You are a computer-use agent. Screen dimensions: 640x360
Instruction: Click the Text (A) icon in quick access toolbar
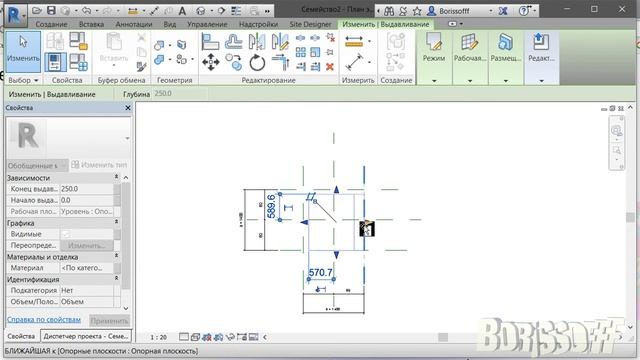click(182, 11)
